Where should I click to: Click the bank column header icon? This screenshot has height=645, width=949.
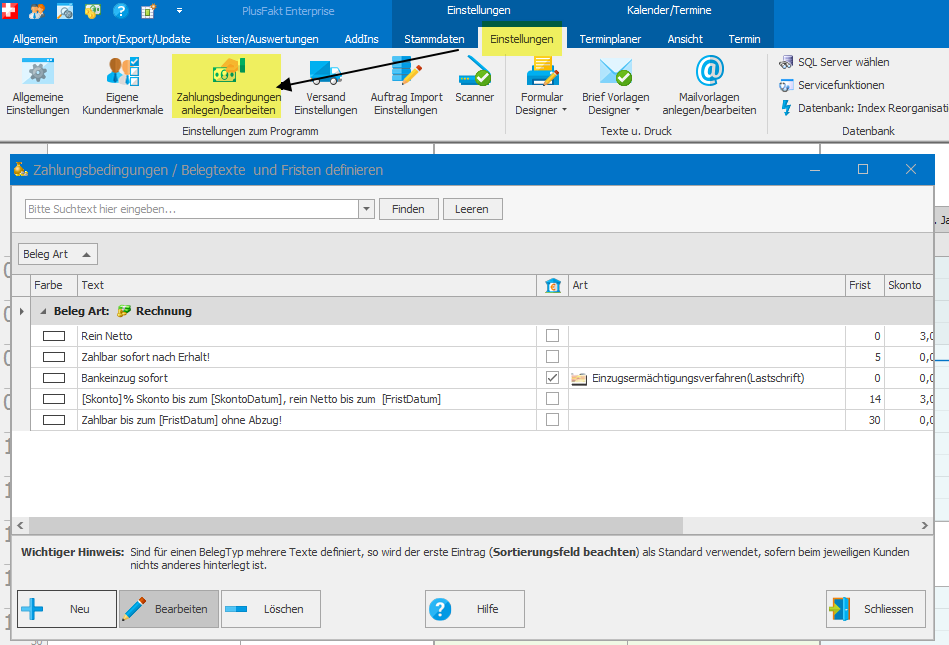tap(553, 285)
